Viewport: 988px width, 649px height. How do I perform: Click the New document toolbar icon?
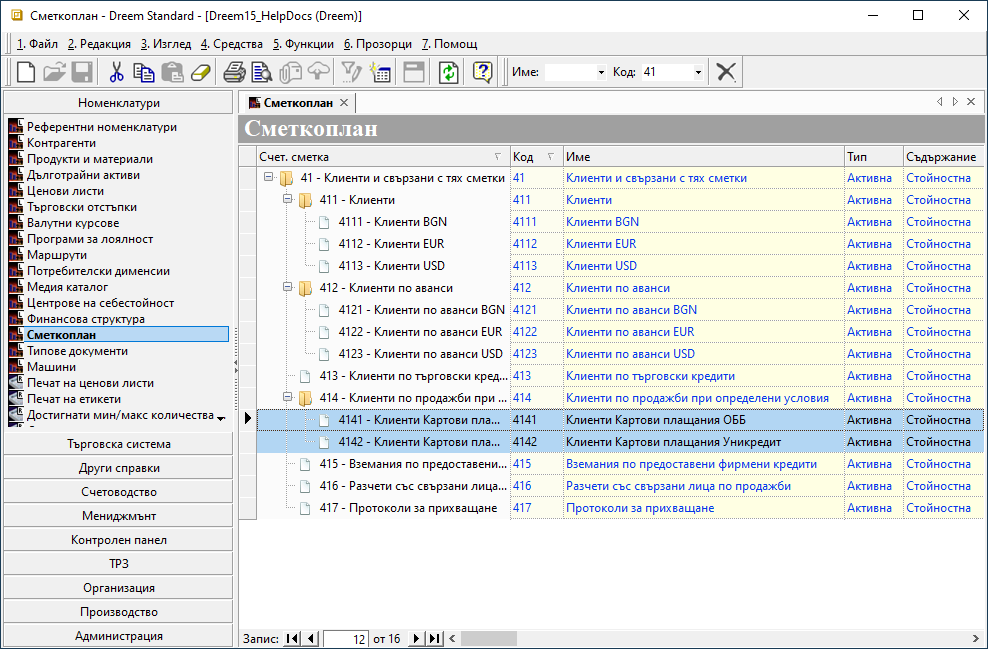[26, 72]
